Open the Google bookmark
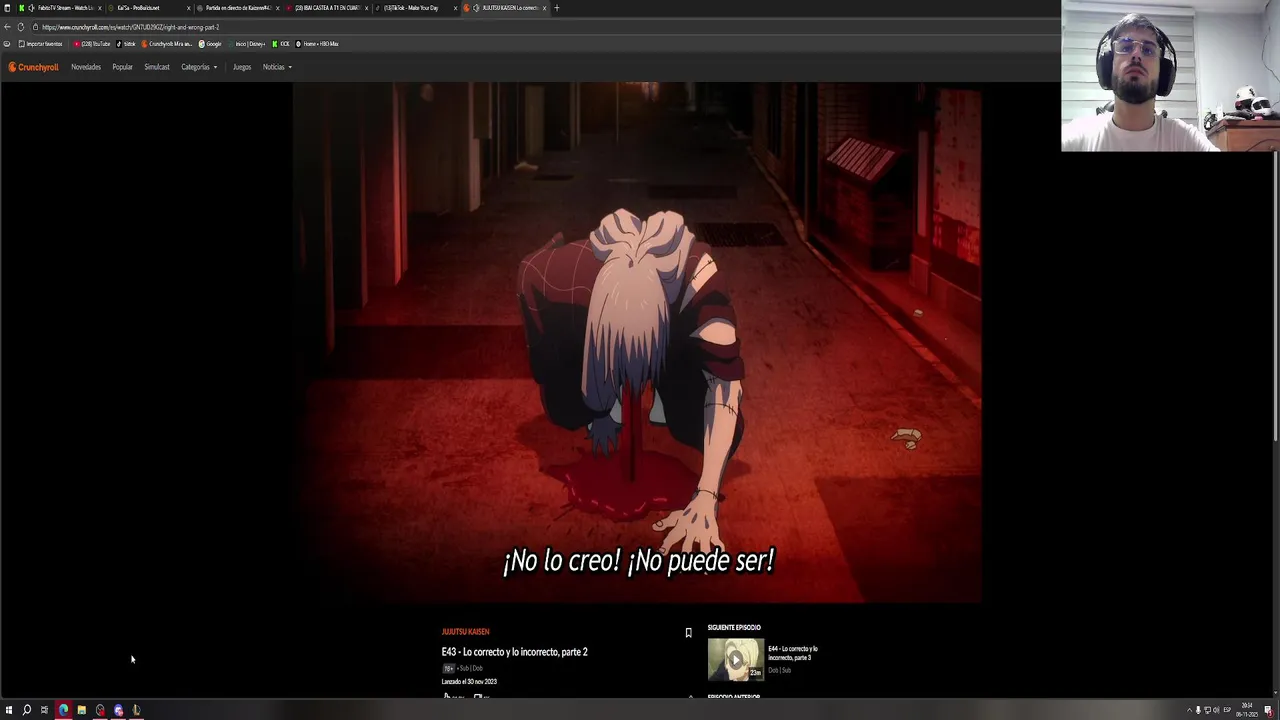The image size is (1280, 720). click(210, 44)
